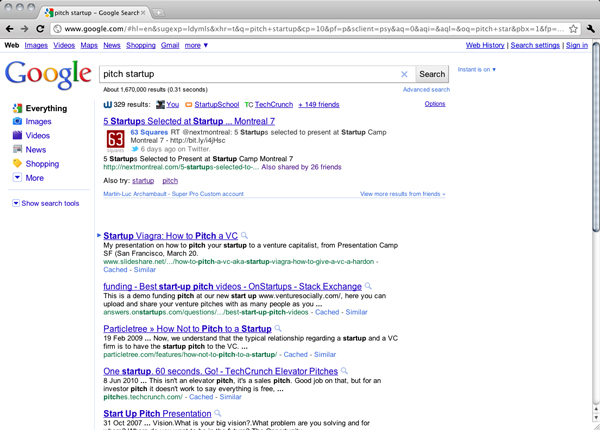Filter friends results by You
The image size is (600, 430).
click(173, 104)
